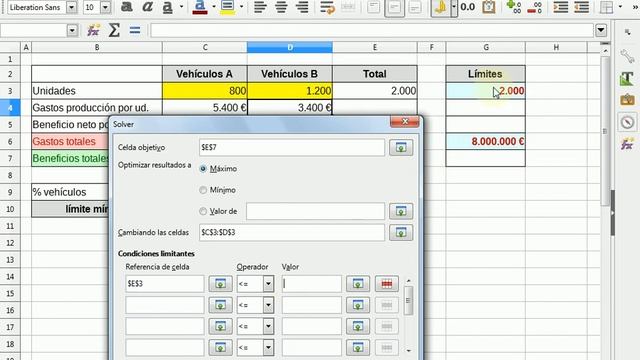Open operator dropdown in the $E$3 condition row

pyautogui.click(x=268, y=284)
